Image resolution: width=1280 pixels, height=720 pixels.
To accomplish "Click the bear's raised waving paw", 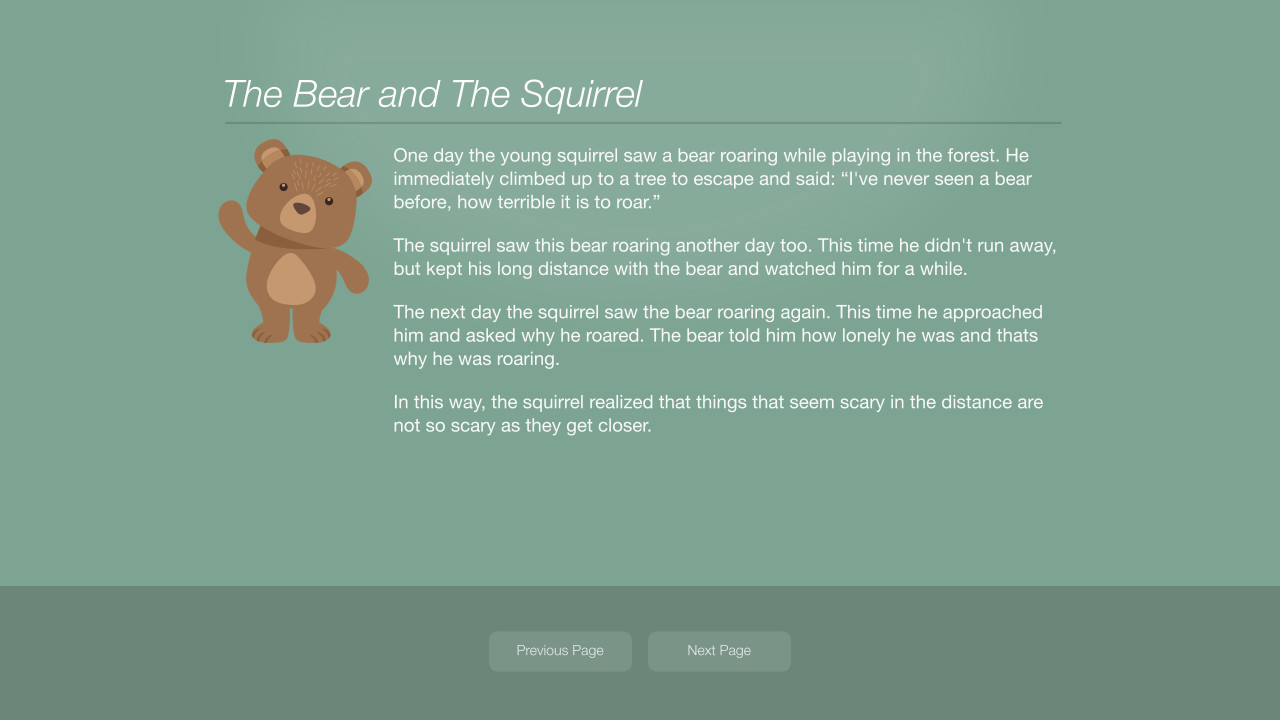I will point(232,218).
